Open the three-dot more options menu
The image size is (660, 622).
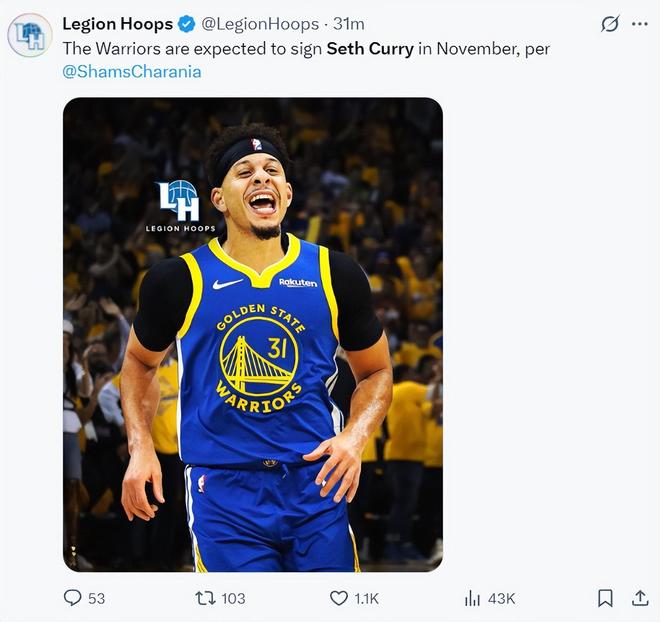click(640, 24)
